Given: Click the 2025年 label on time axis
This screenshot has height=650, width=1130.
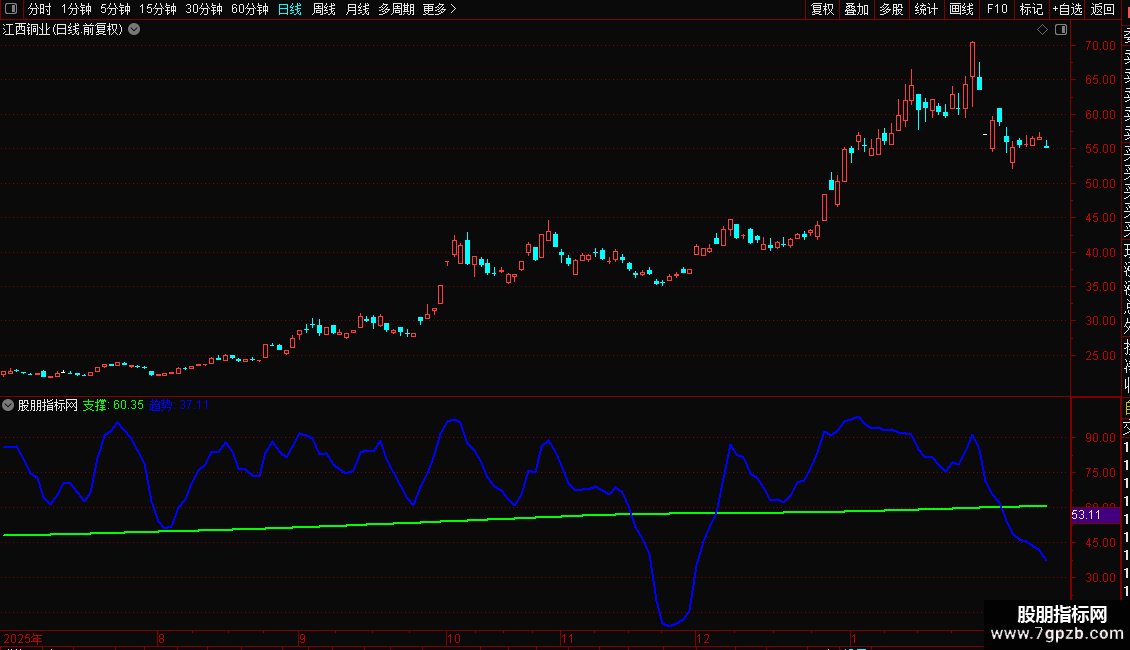Looking at the screenshot, I should tap(23, 638).
